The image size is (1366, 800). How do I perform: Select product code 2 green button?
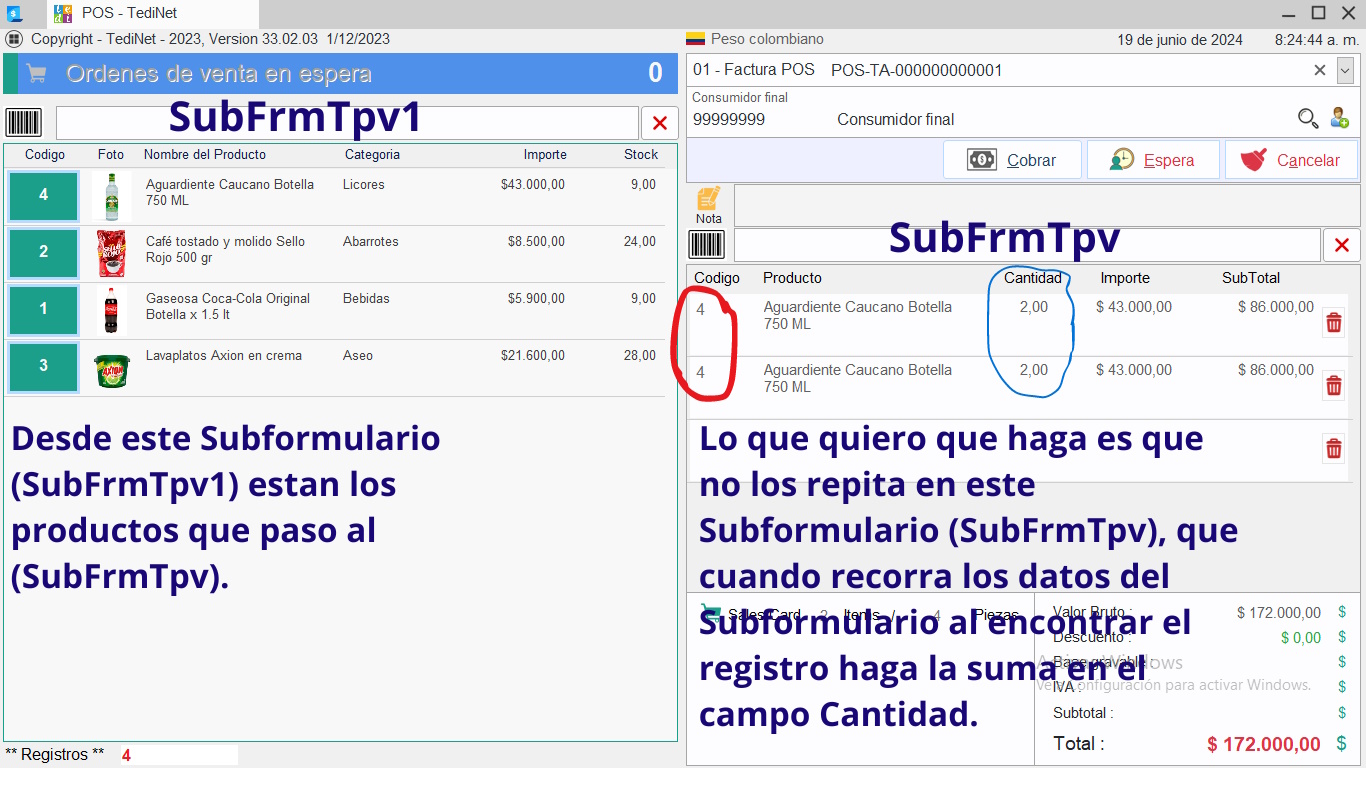[x=43, y=252]
